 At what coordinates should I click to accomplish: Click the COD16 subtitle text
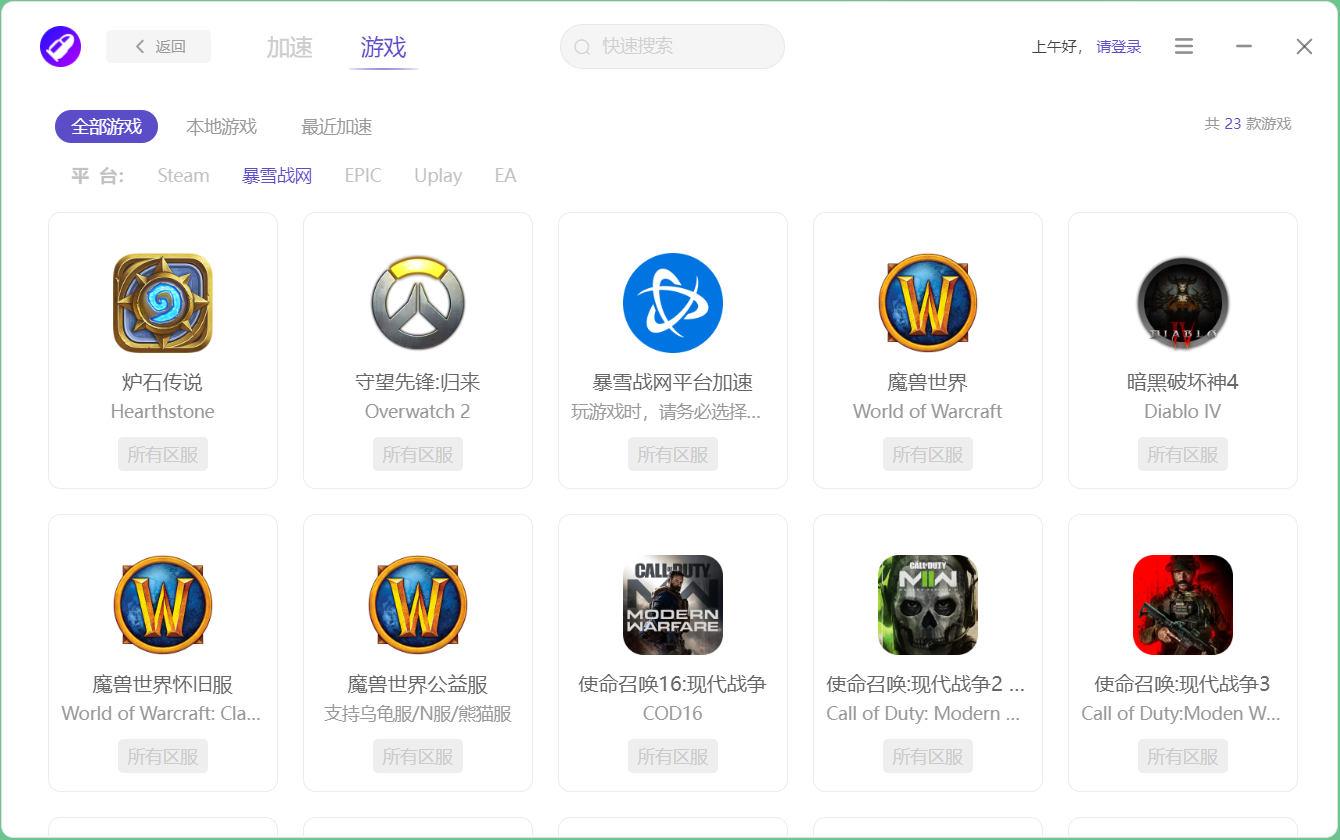(x=673, y=713)
